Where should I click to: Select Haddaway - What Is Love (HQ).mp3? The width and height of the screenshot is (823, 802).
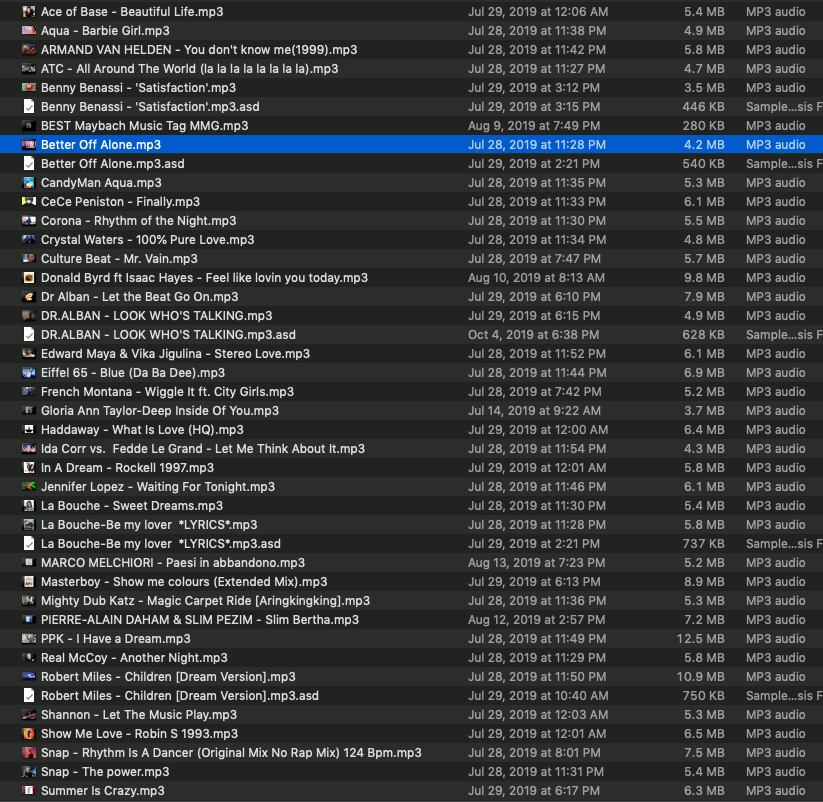click(412, 429)
